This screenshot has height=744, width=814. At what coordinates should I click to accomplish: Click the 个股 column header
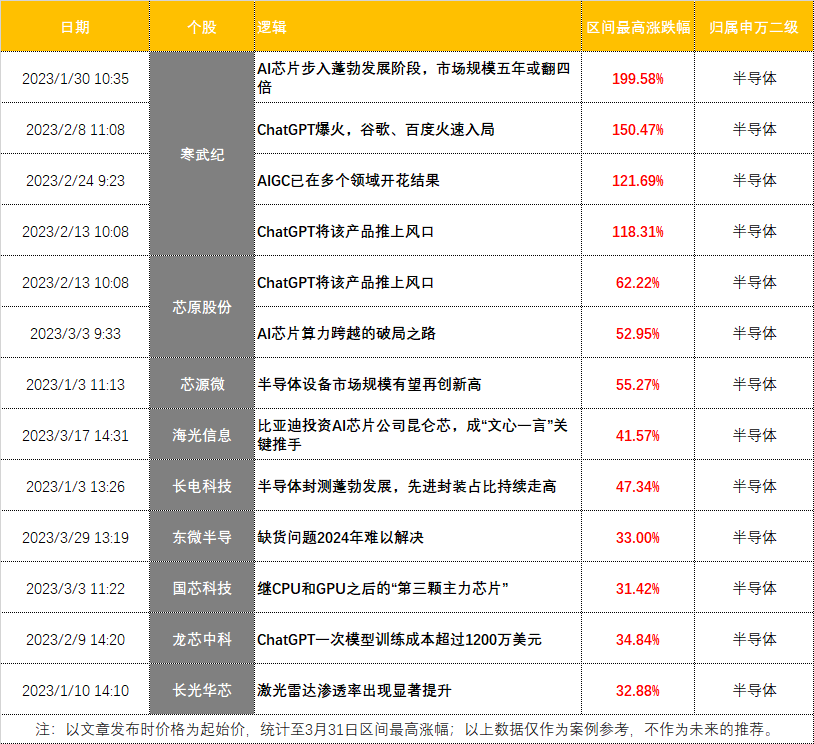pos(202,27)
